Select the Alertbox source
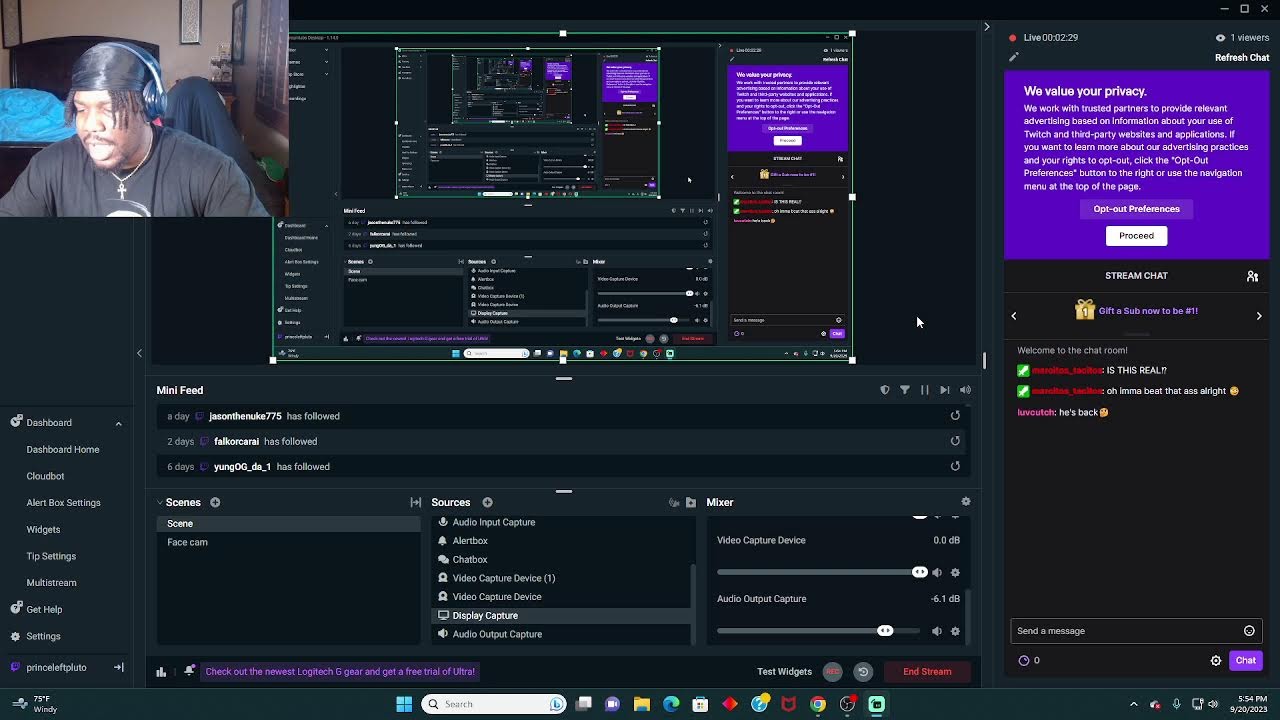 561,541
